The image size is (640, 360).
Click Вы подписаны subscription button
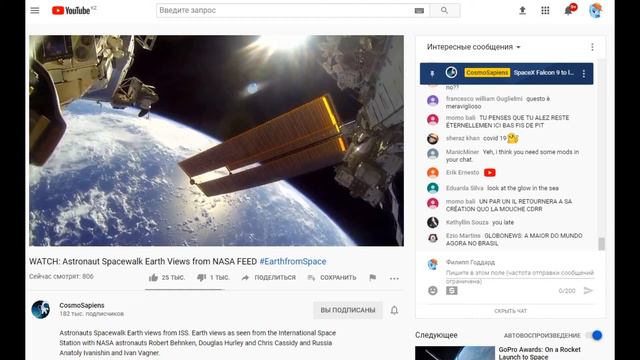348,310
